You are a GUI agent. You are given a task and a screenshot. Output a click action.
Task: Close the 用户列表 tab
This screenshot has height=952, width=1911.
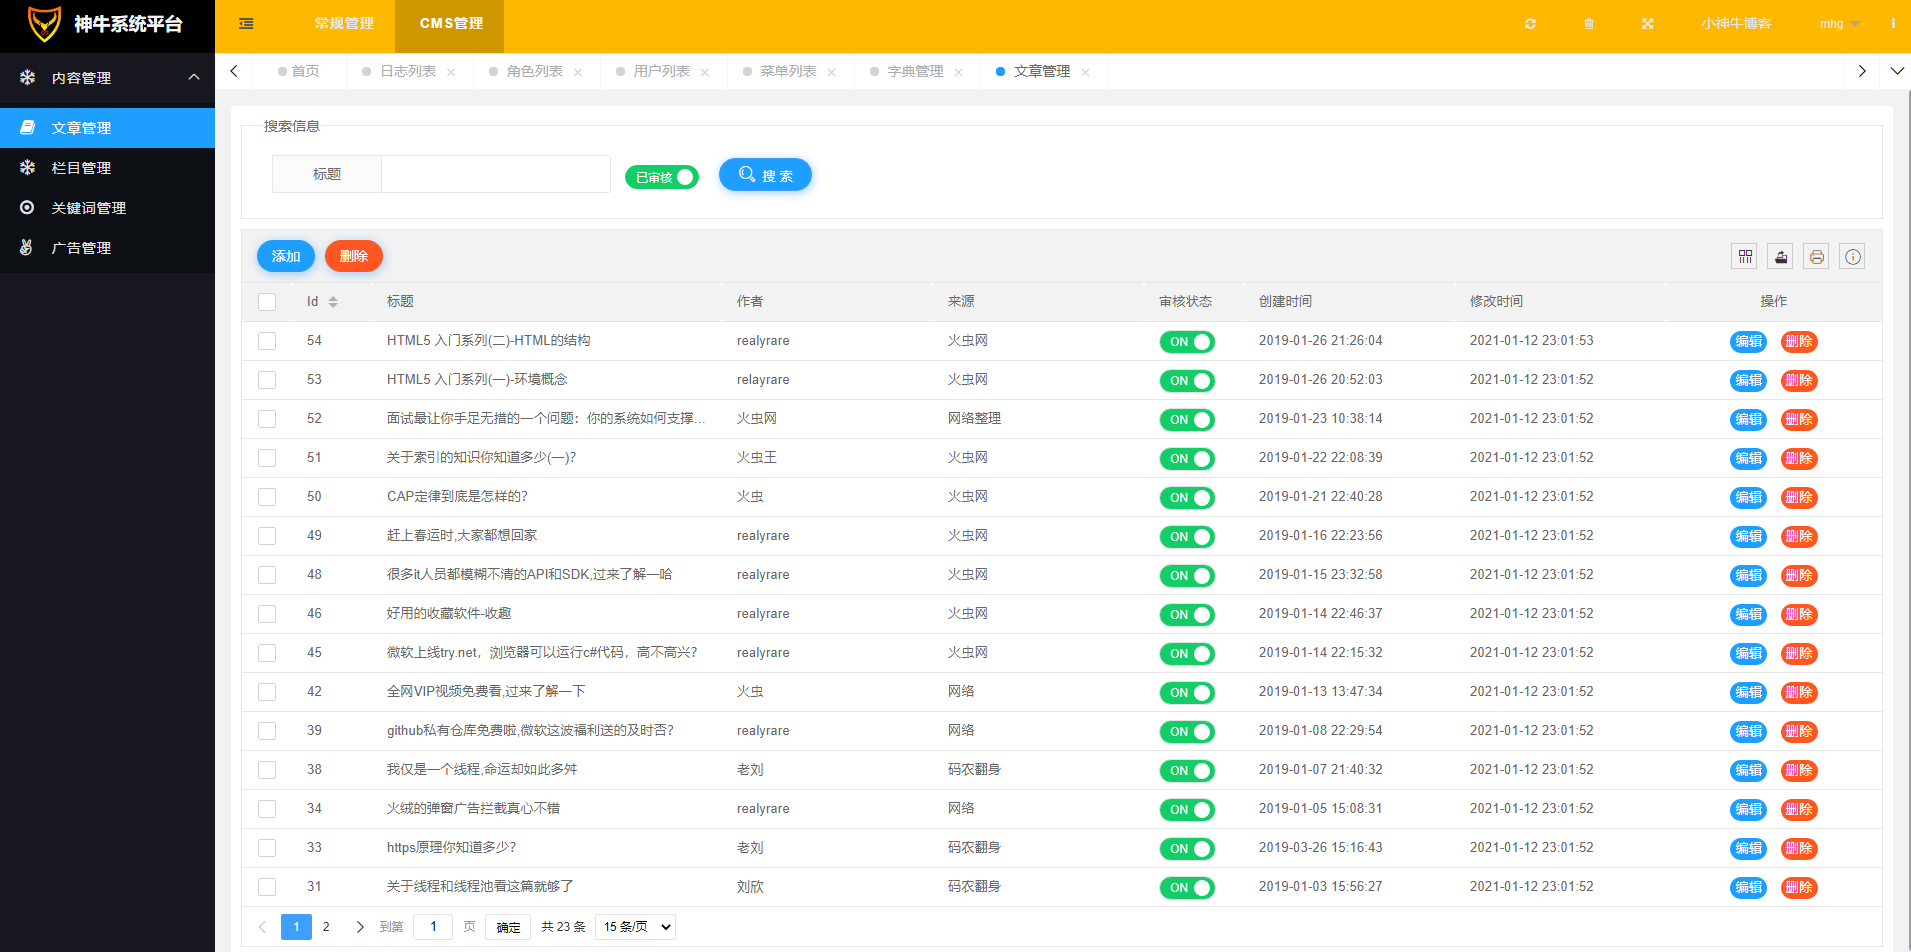point(705,72)
